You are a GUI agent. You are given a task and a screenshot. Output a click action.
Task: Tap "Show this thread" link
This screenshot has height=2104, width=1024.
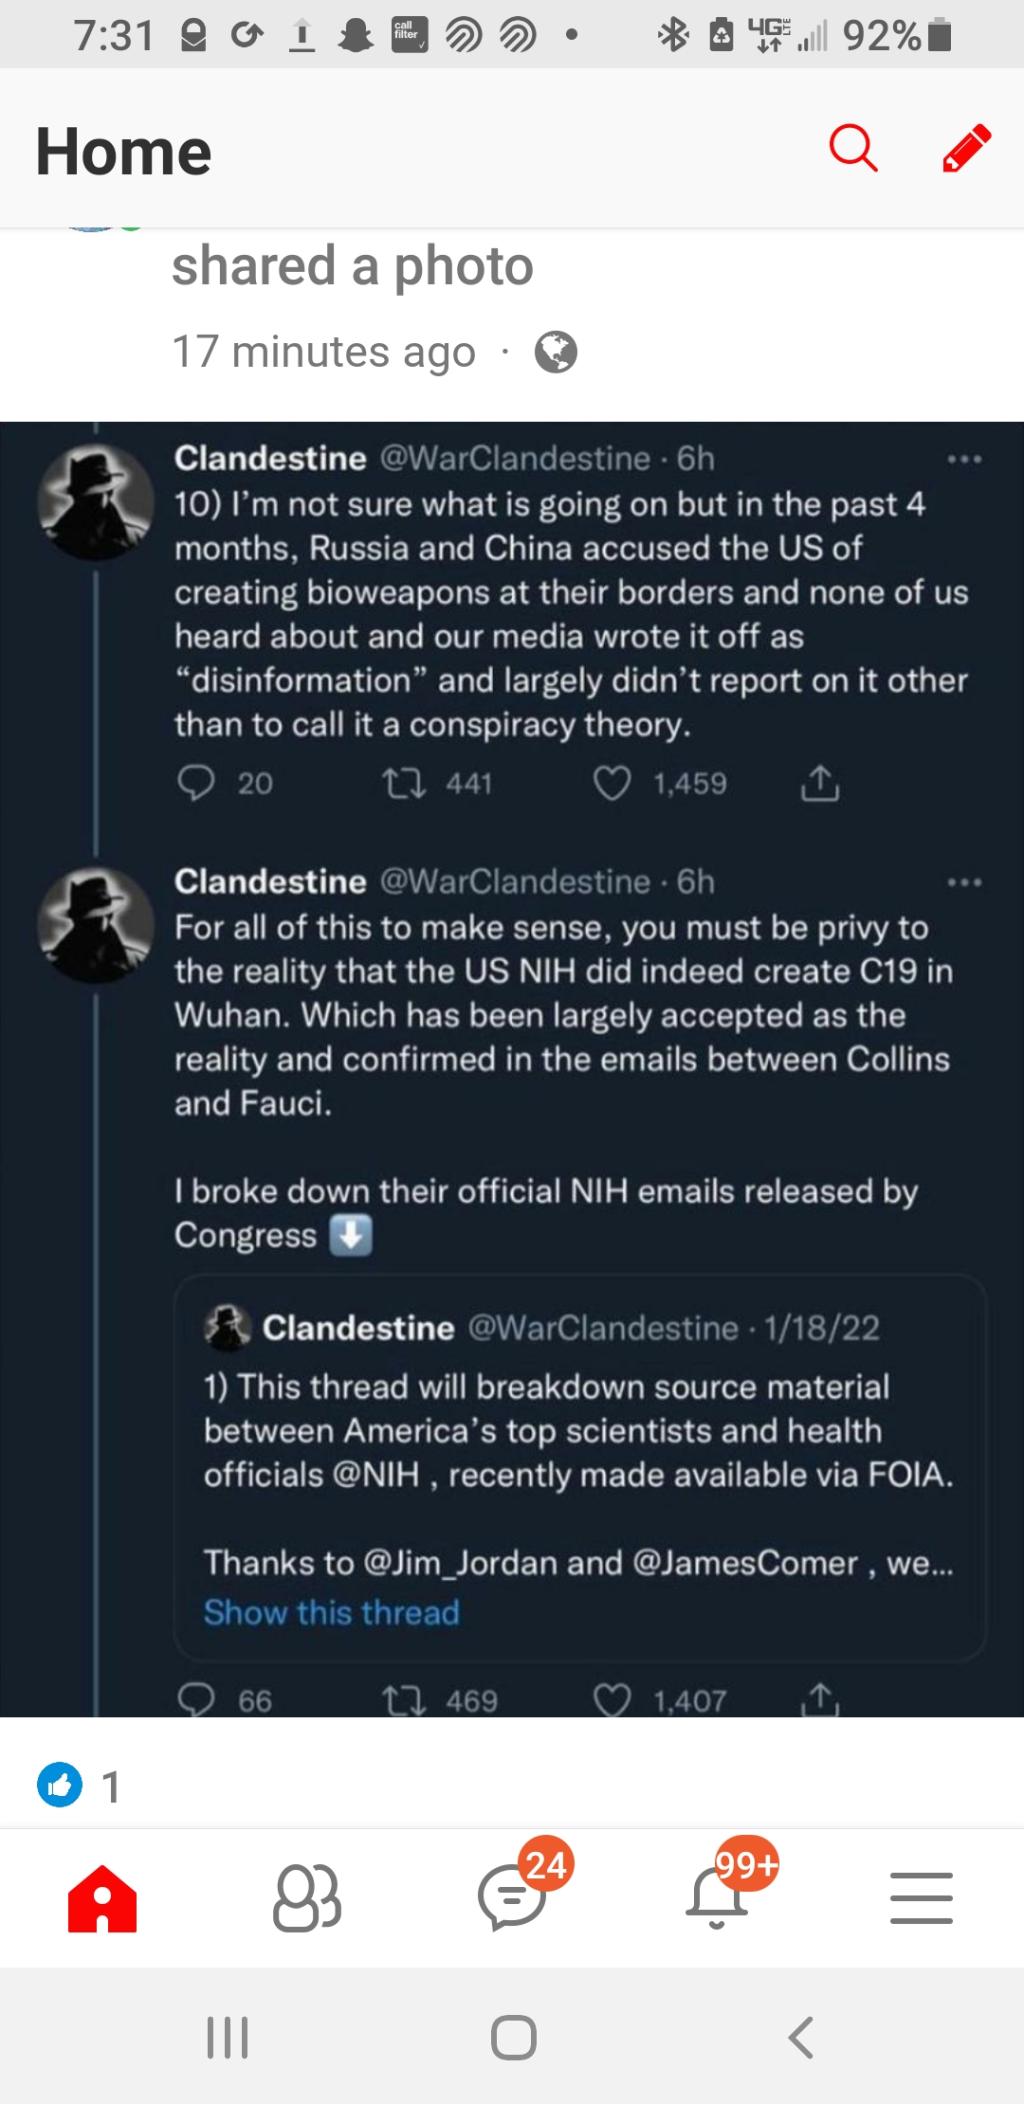[331, 1612]
